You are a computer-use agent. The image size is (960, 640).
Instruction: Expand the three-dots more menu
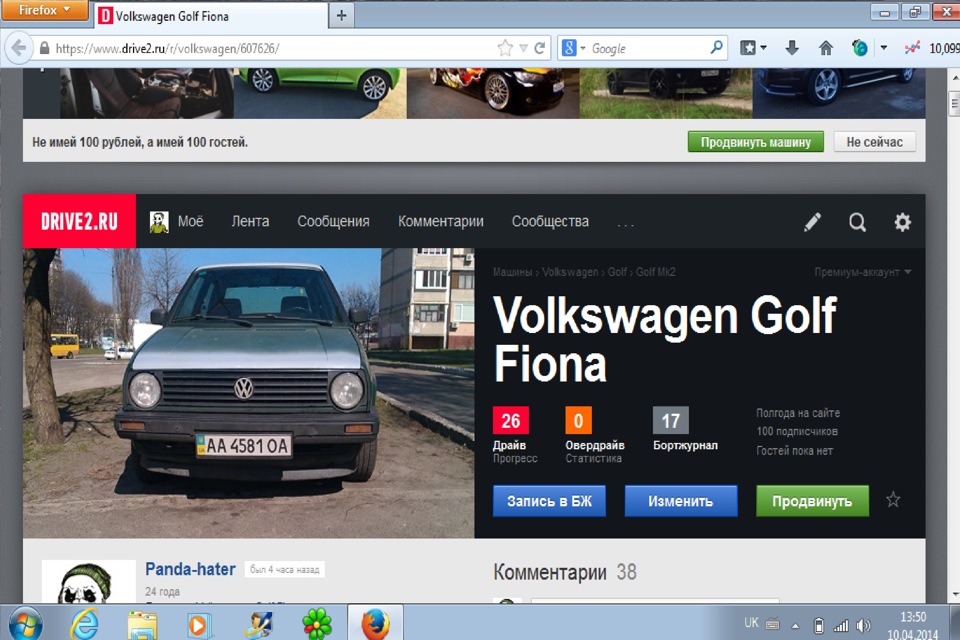(x=626, y=224)
